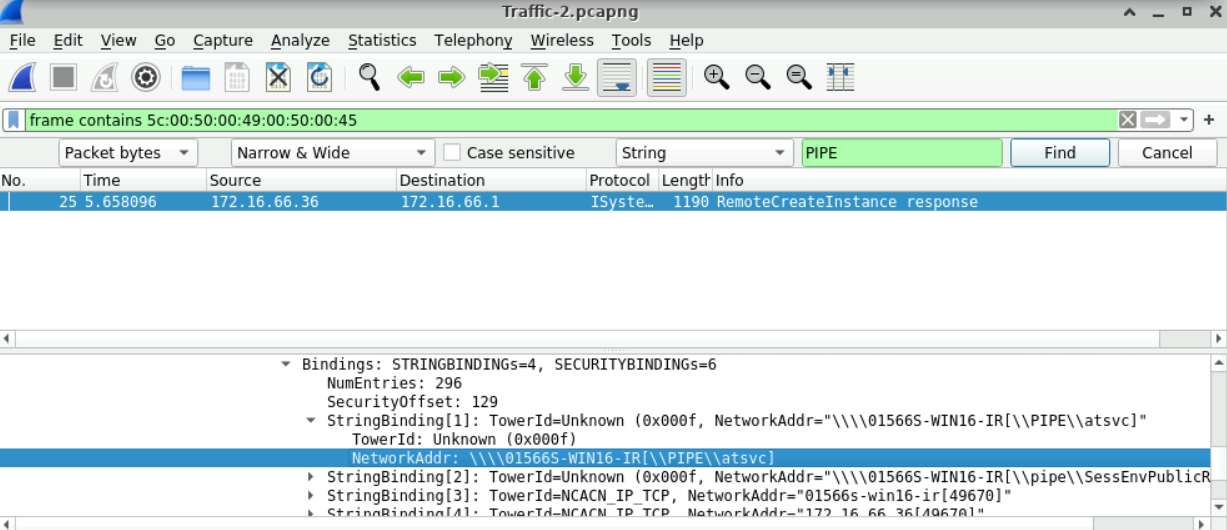
Task: Jump to the last packet icon
Action: (x=575, y=77)
